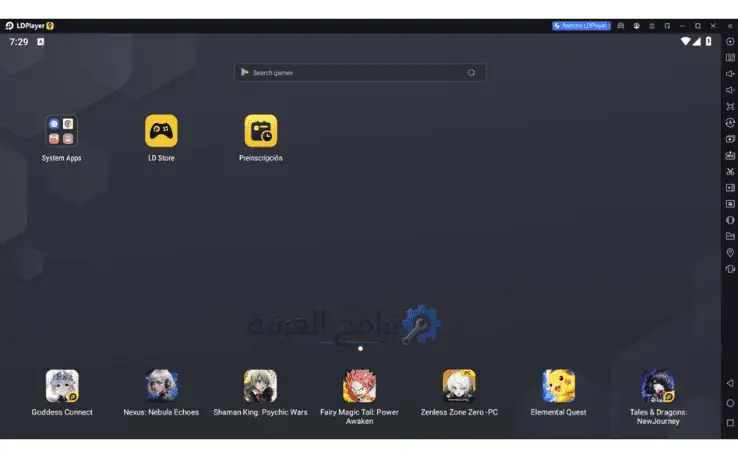Launch Tales & Dragons: NewJourney

click(x=658, y=386)
